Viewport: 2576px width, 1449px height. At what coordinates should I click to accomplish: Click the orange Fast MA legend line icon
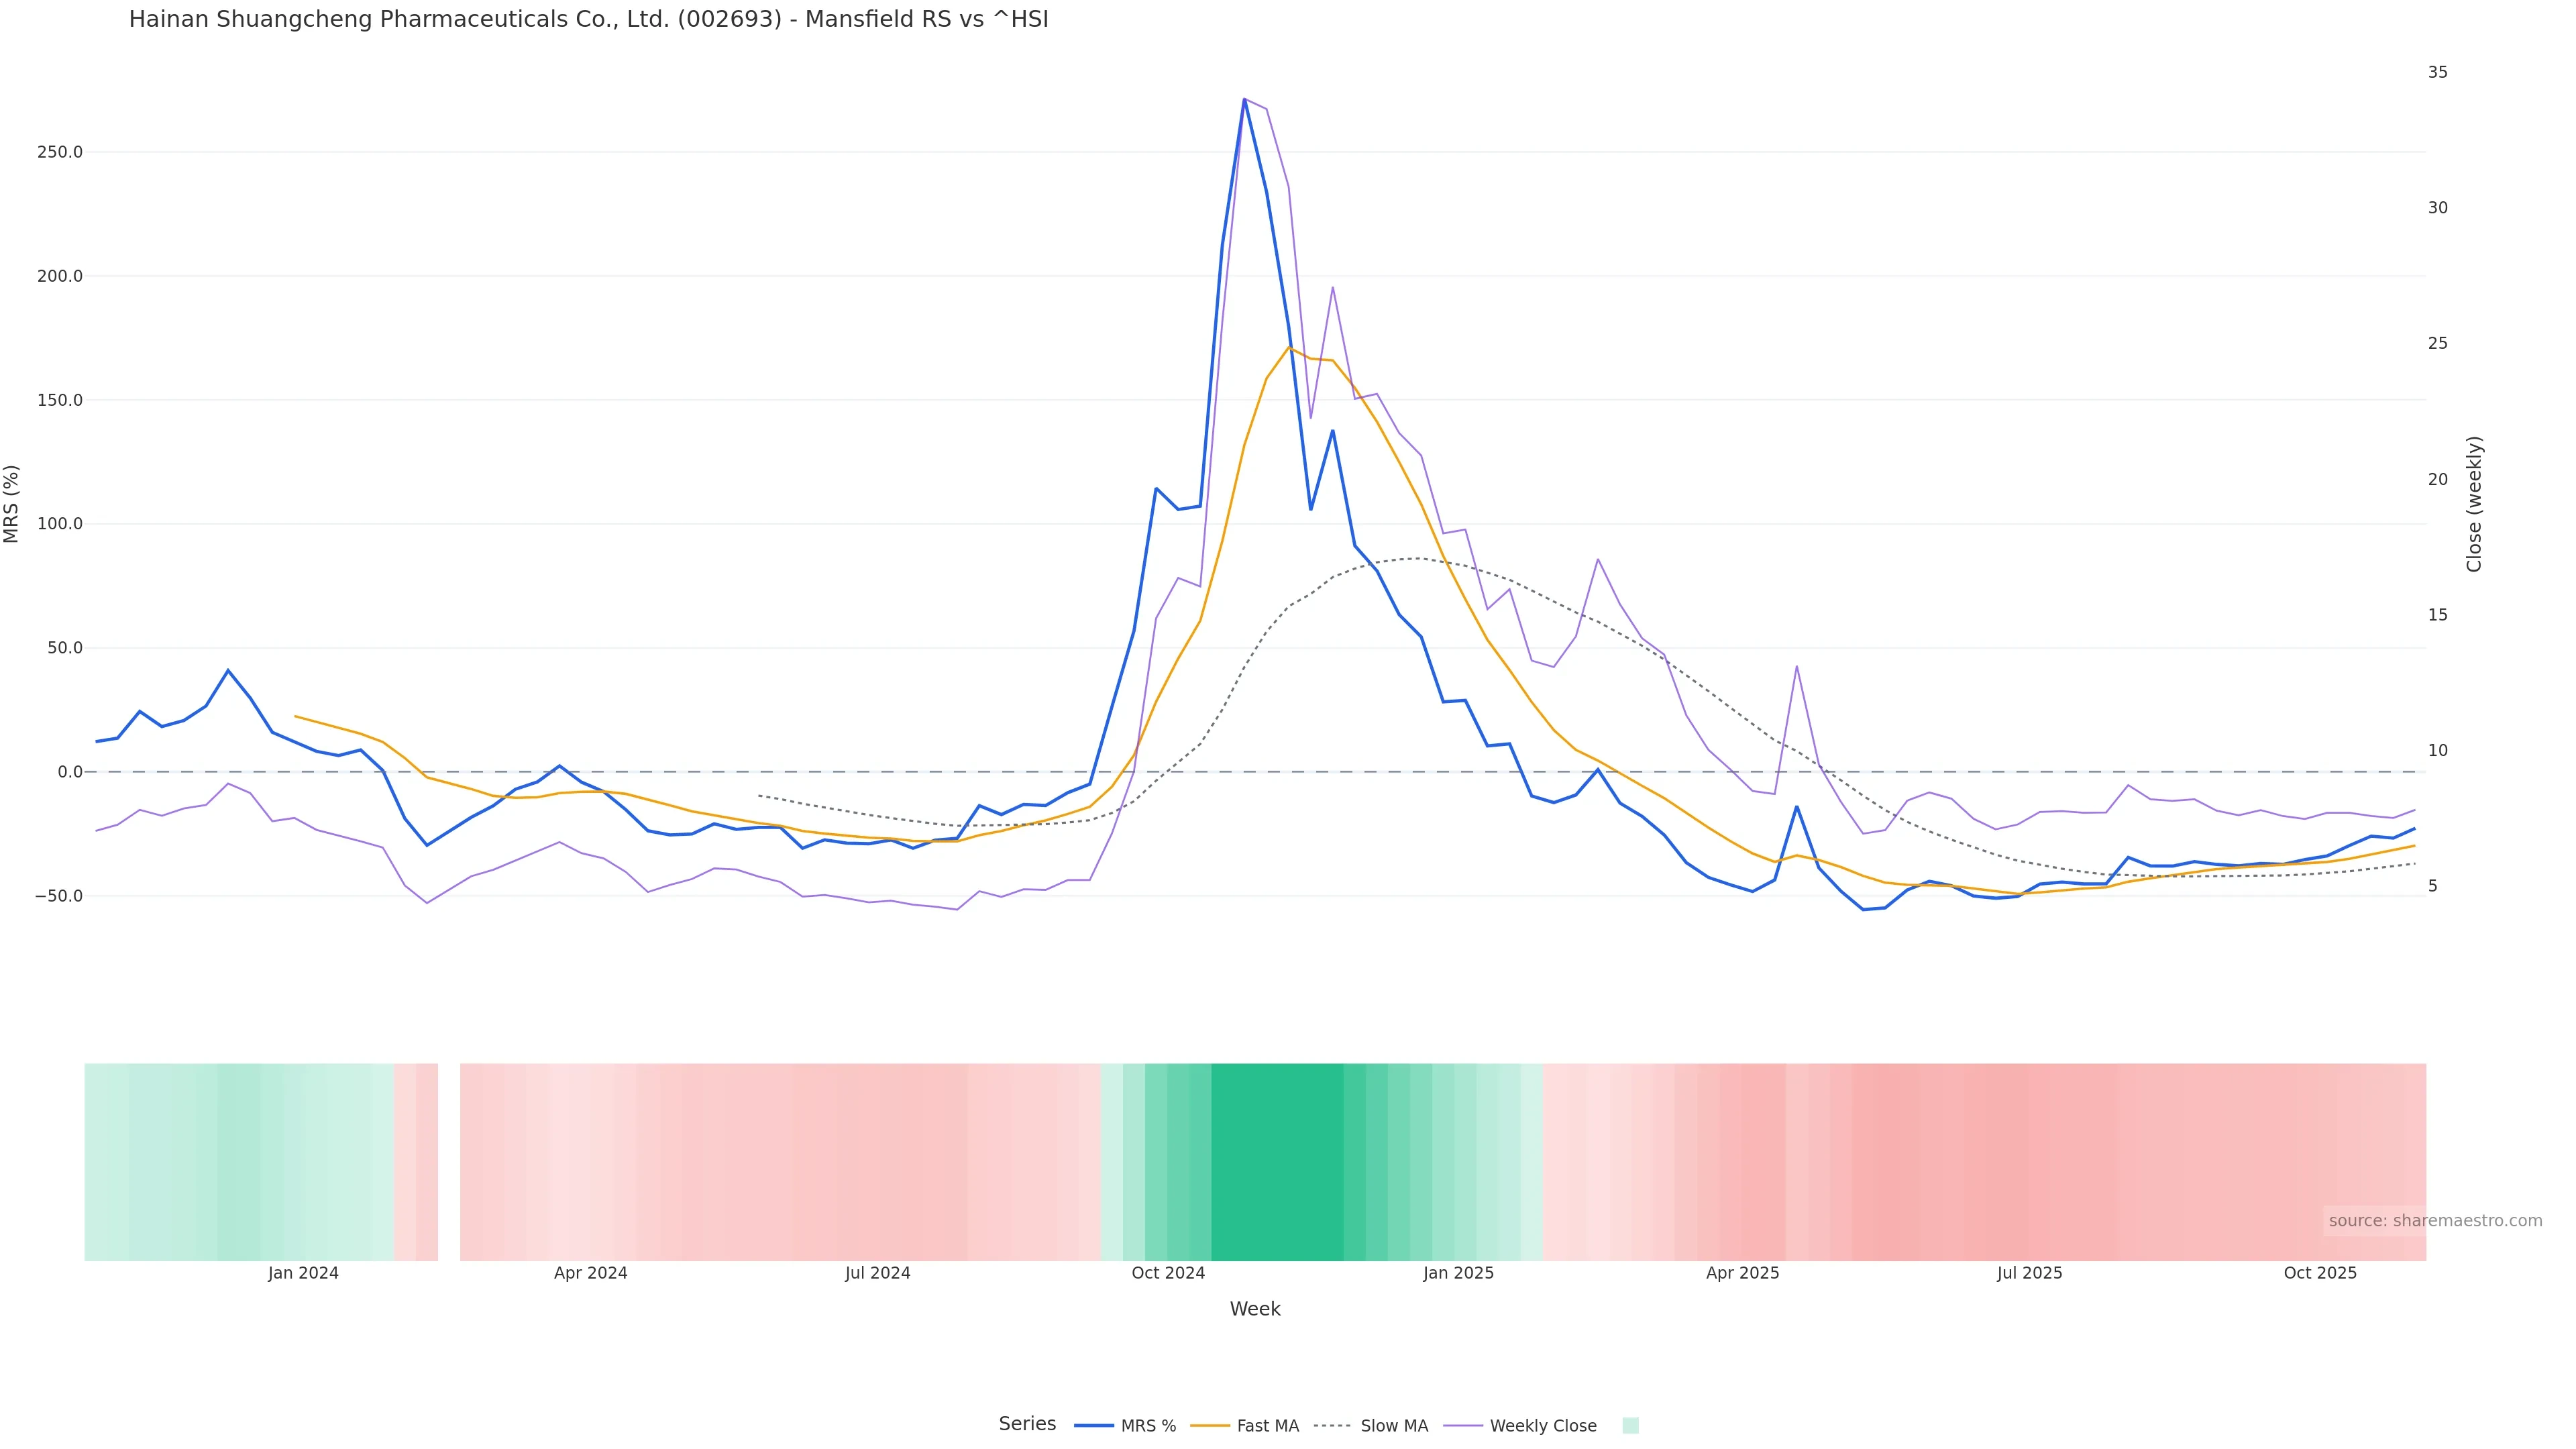(x=1210, y=1426)
